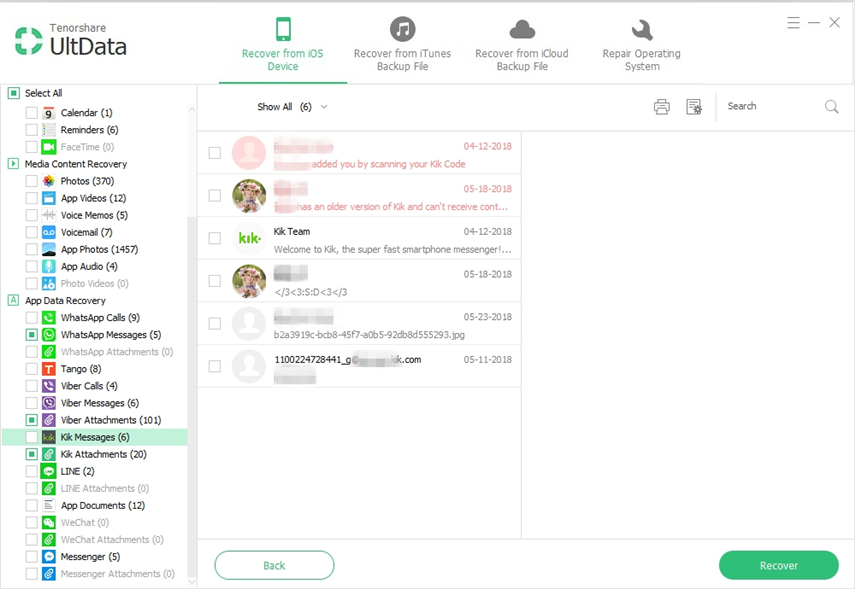Check the Kik Messages (6) checkbox

click(32, 437)
